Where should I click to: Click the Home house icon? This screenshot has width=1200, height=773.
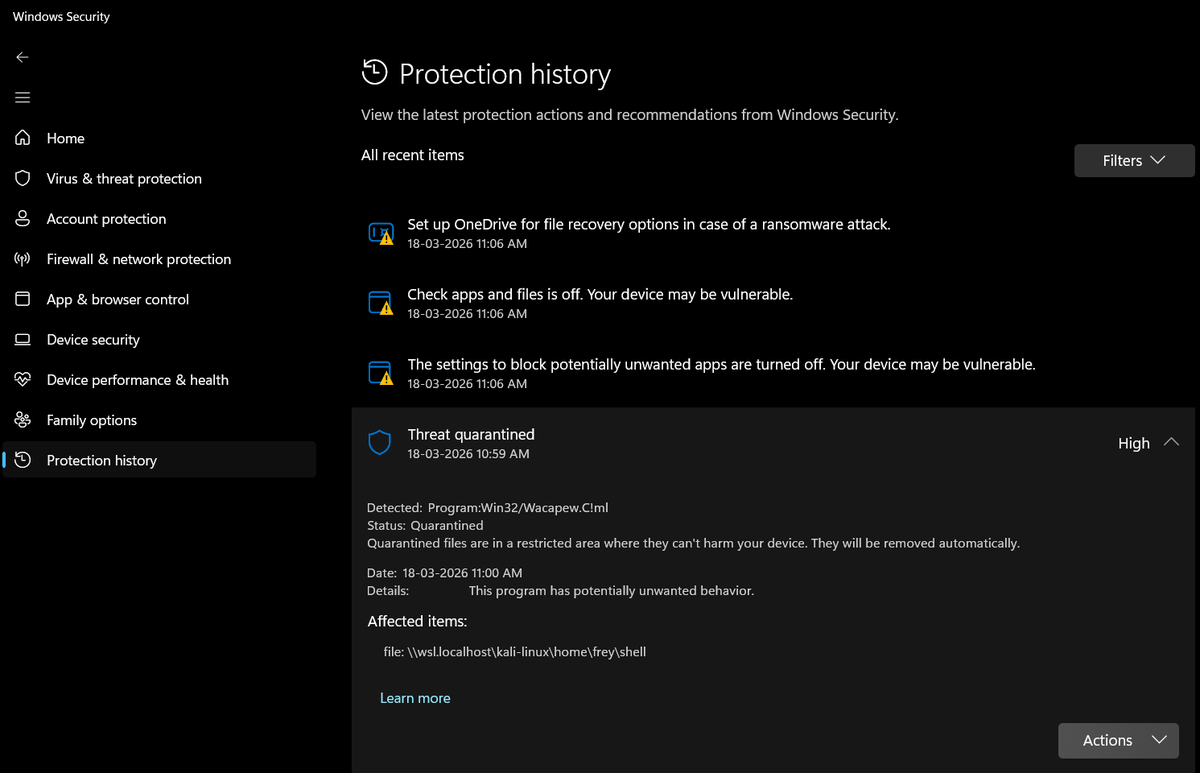pos(22,138)
